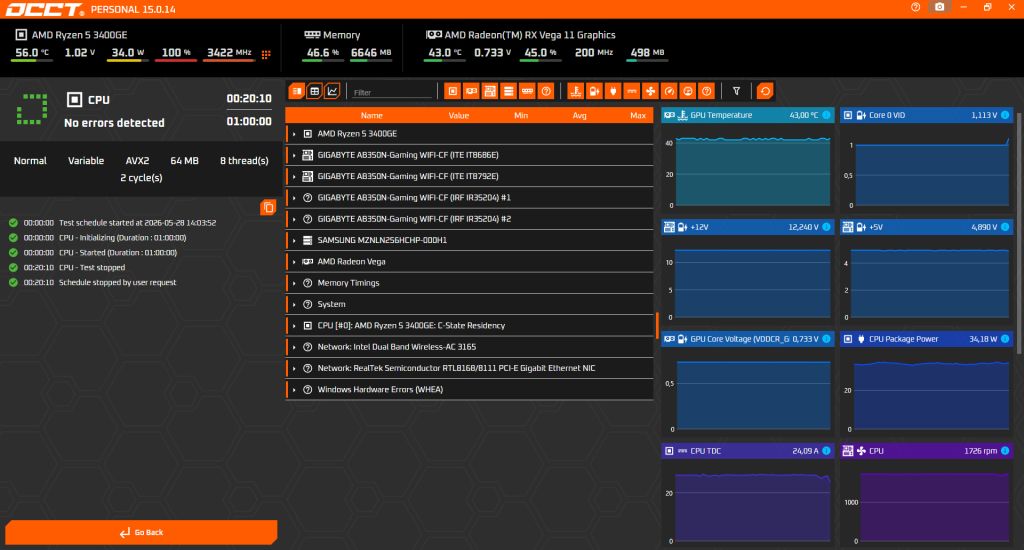Toggle the current sensor type filter
This screenshot has height=550, width=1024.
coord(632,91)
